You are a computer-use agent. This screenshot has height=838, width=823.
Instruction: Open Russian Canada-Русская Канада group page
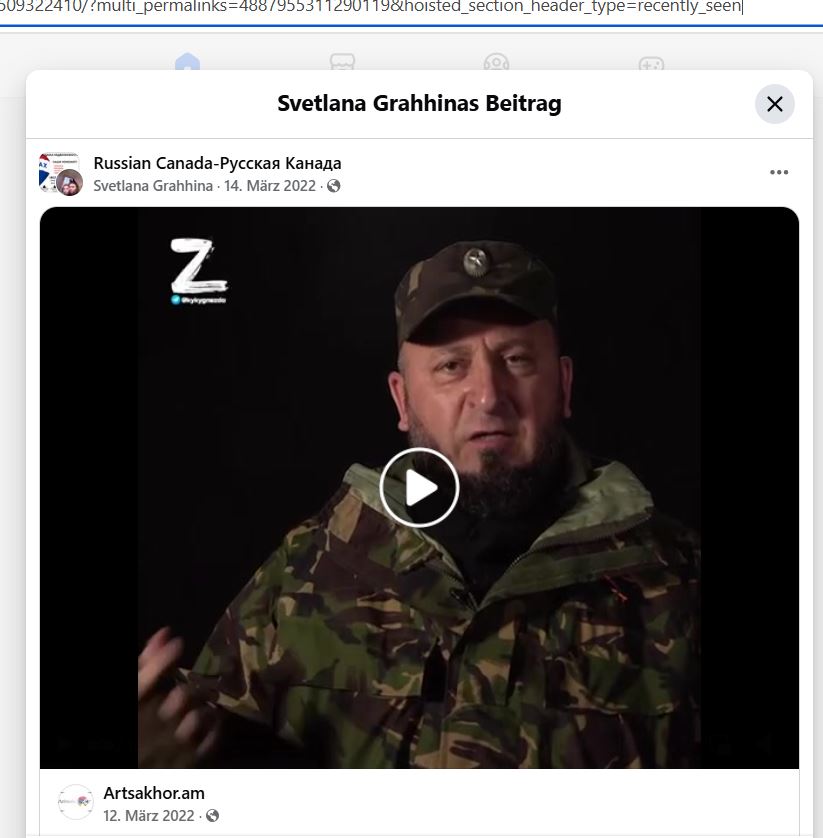click(217, 163)
